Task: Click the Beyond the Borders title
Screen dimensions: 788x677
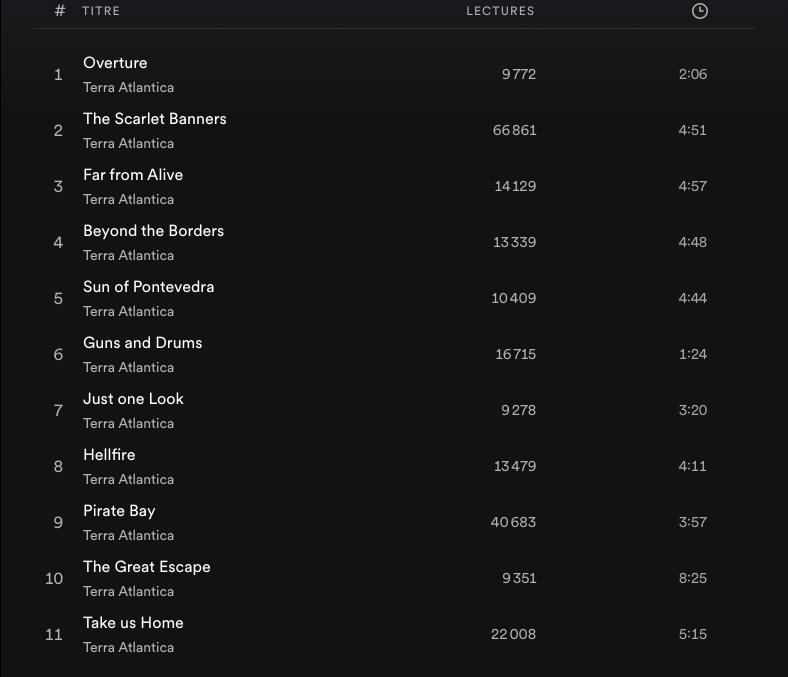Action: coord(153,231)
